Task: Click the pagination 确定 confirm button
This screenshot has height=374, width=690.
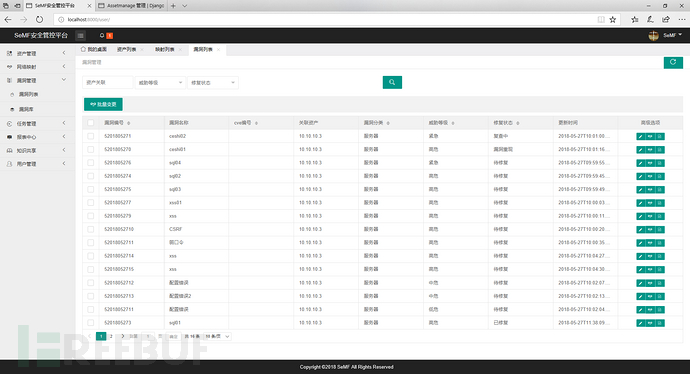Action: [x=174, y=337]
